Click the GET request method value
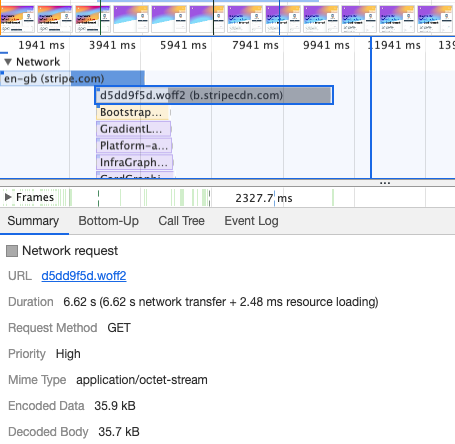Image resolution: width=455 pixels, height=444 pixels. pyautogui.click(x=119, y=328)
